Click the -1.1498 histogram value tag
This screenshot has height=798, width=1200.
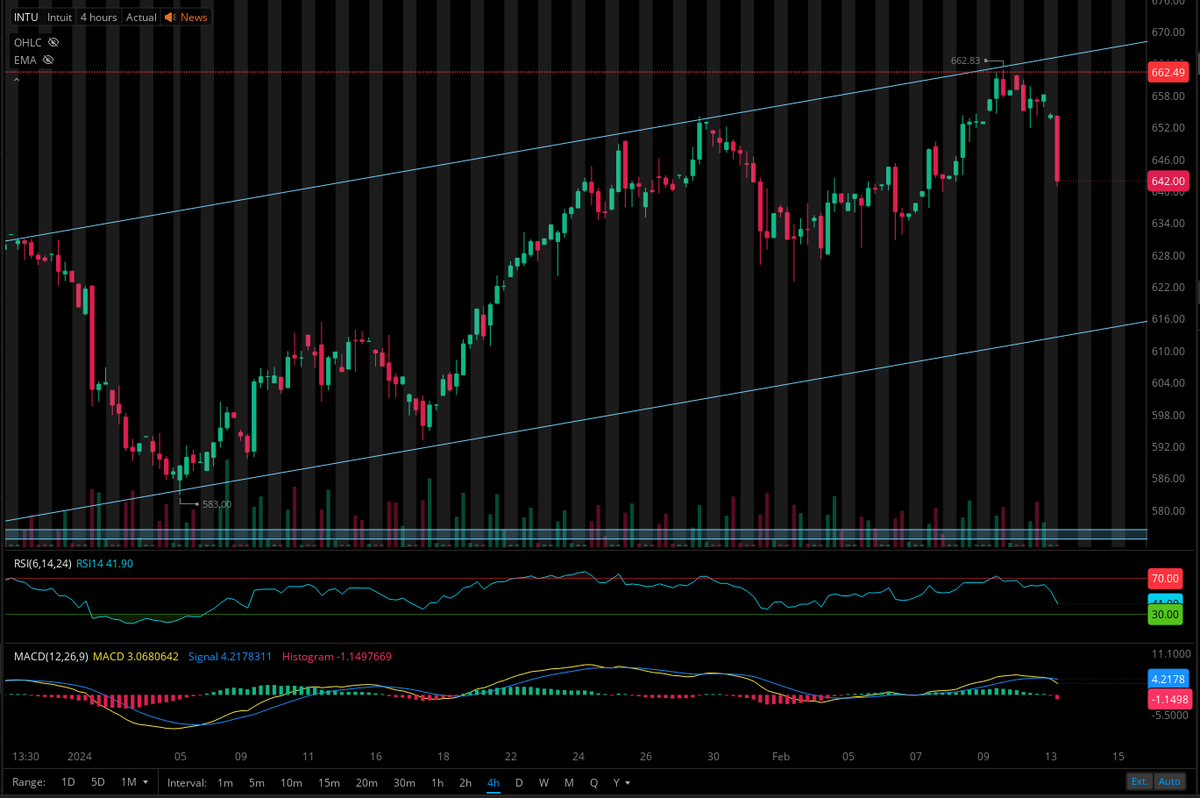tap(1168, 699)
